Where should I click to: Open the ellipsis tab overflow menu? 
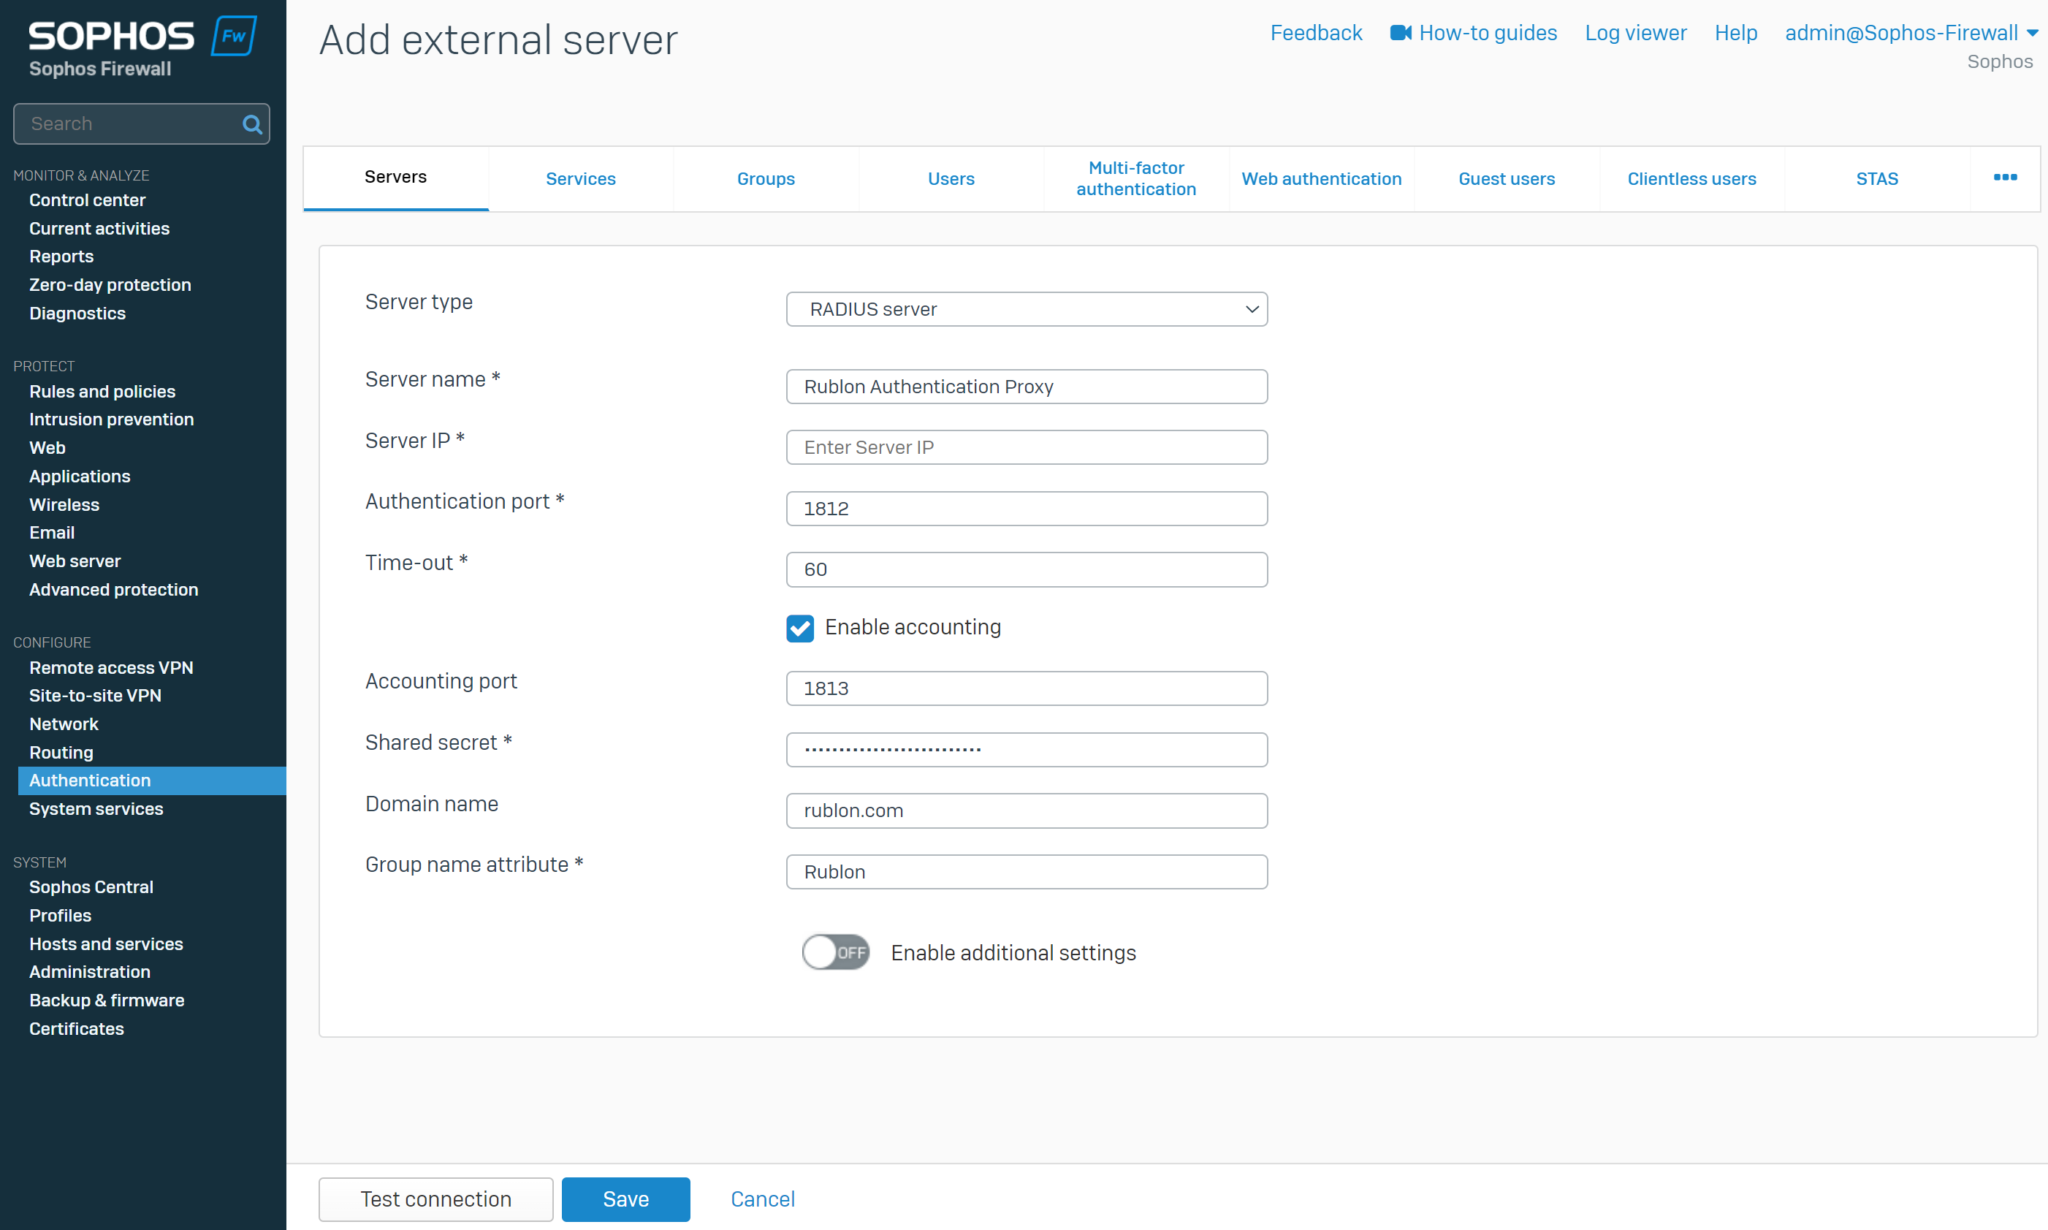tap(2005, 178)
